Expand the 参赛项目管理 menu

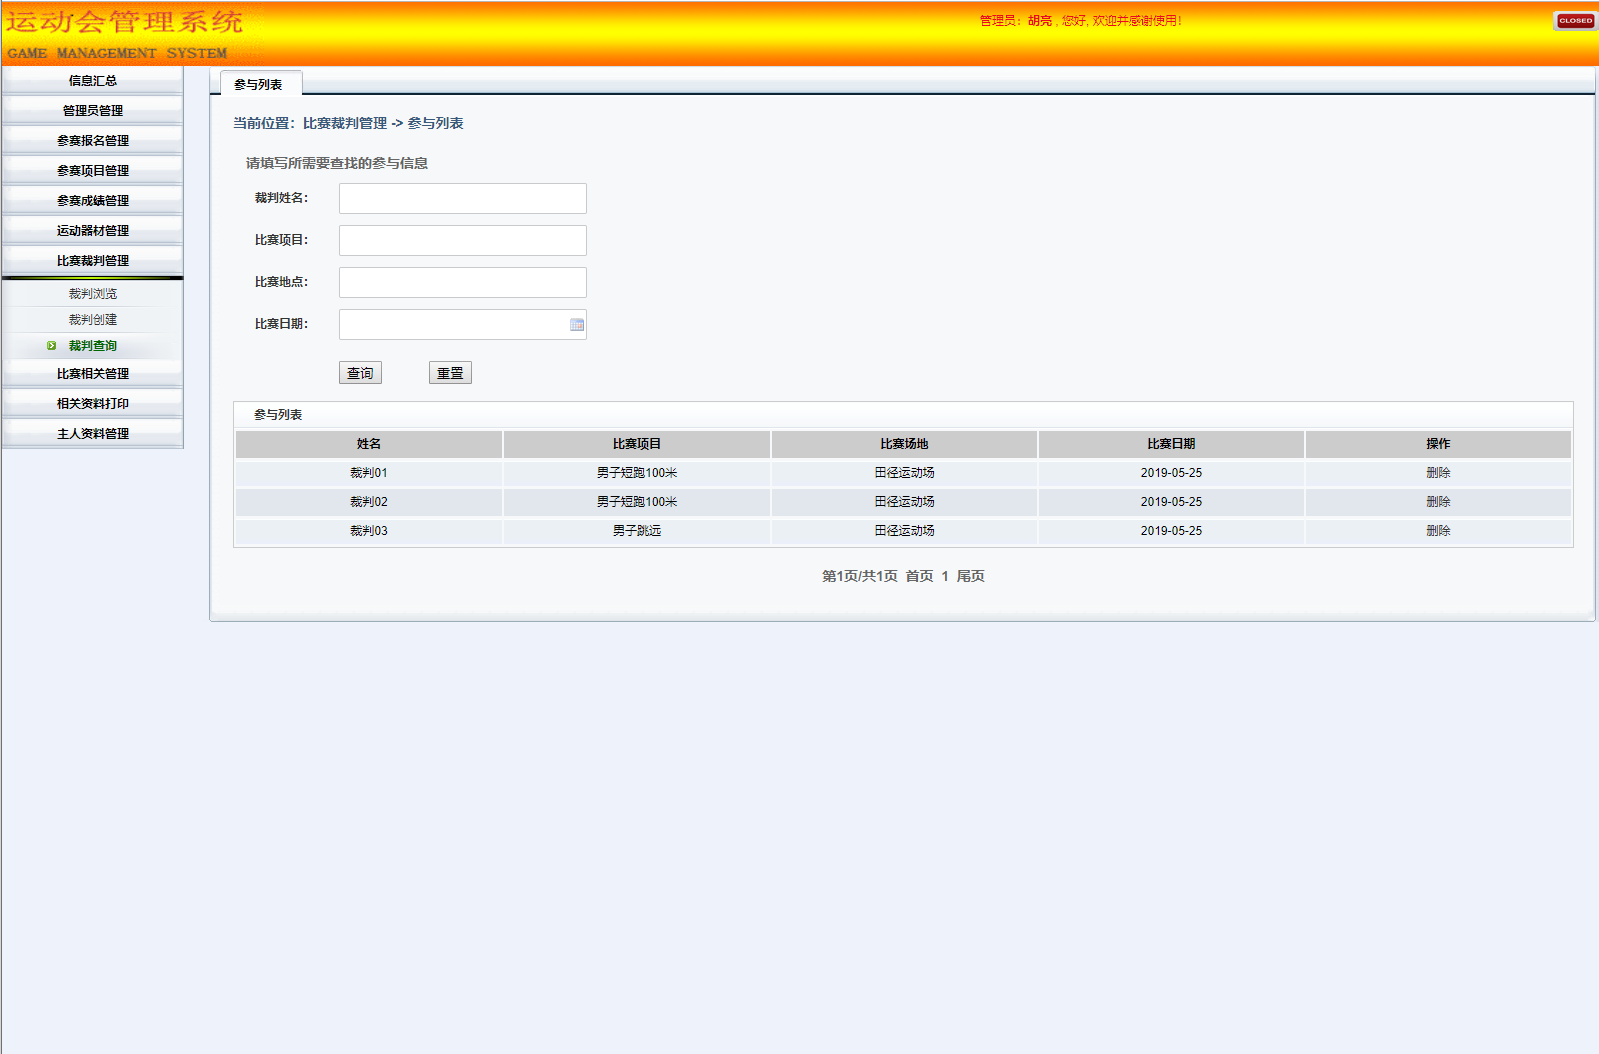tap(92, 171)
